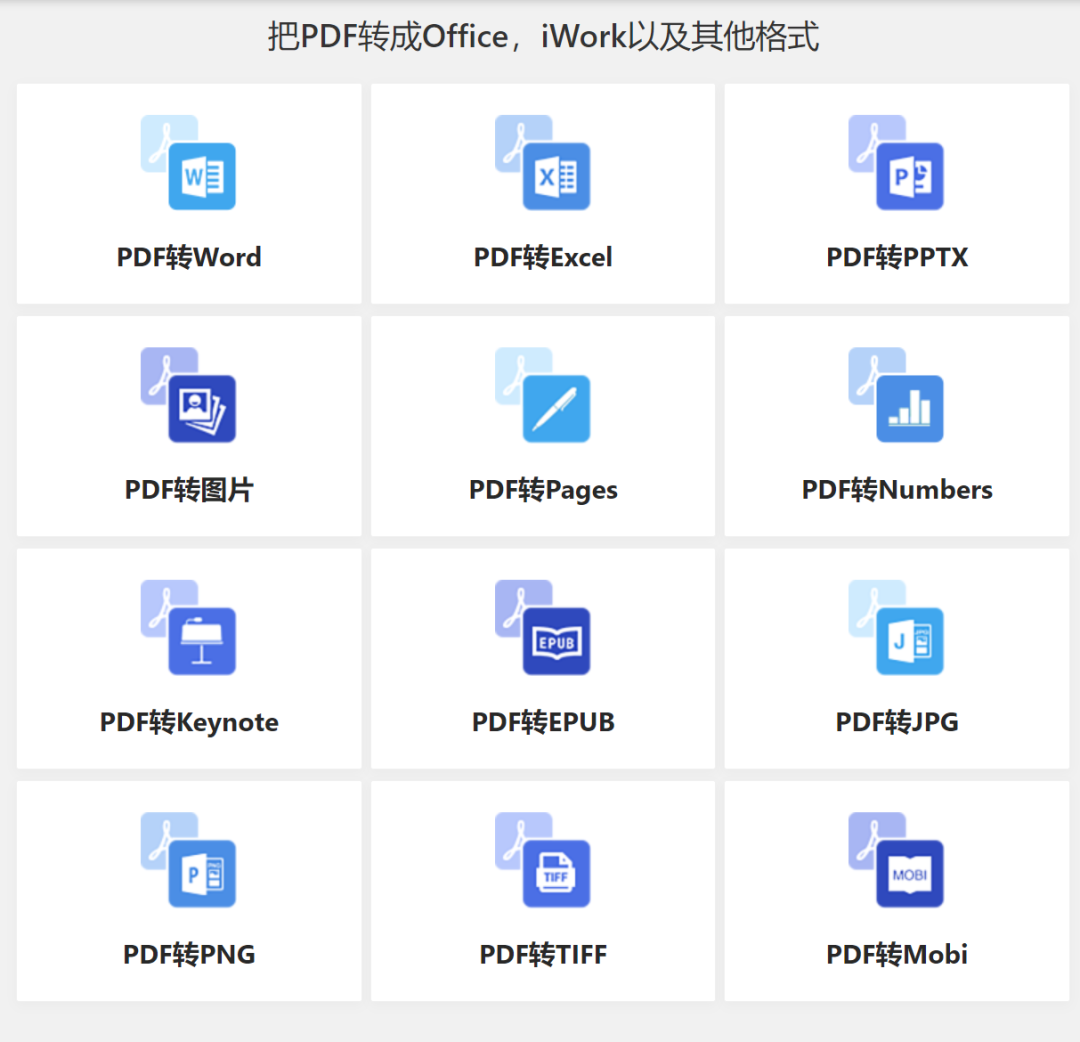Viewport: 1080px width, 1042px height.
Task: Click the PDF to Excel icon
Action: (x=542, y=163)
